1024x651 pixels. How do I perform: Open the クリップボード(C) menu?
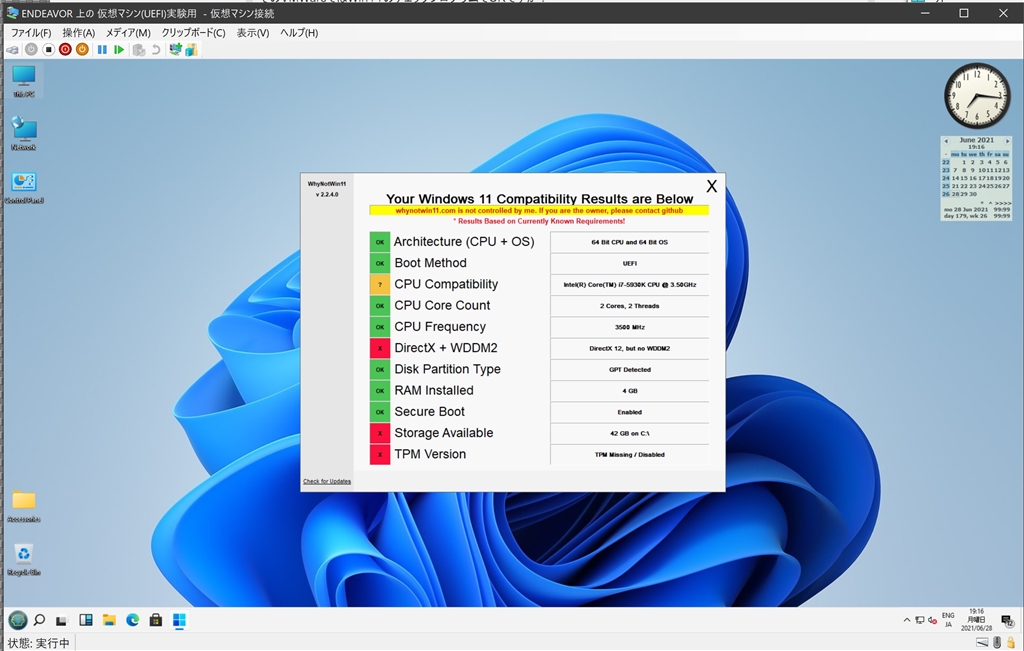point(193,33)
